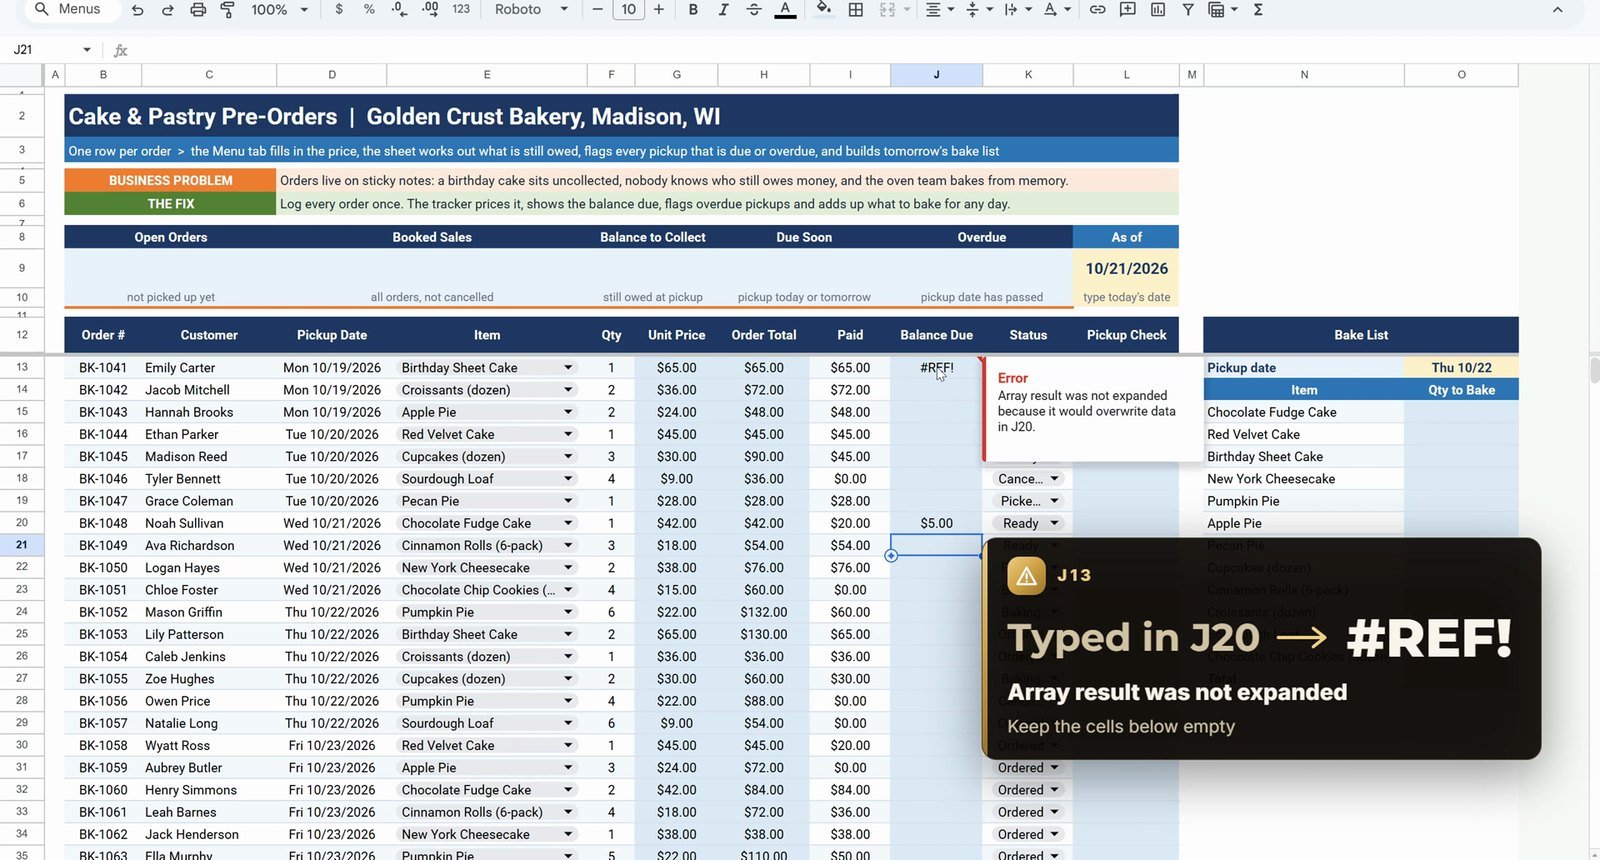This screenshot has height=860, width=1600.
Task: Apply italic formatting
Action: (723, 10)
